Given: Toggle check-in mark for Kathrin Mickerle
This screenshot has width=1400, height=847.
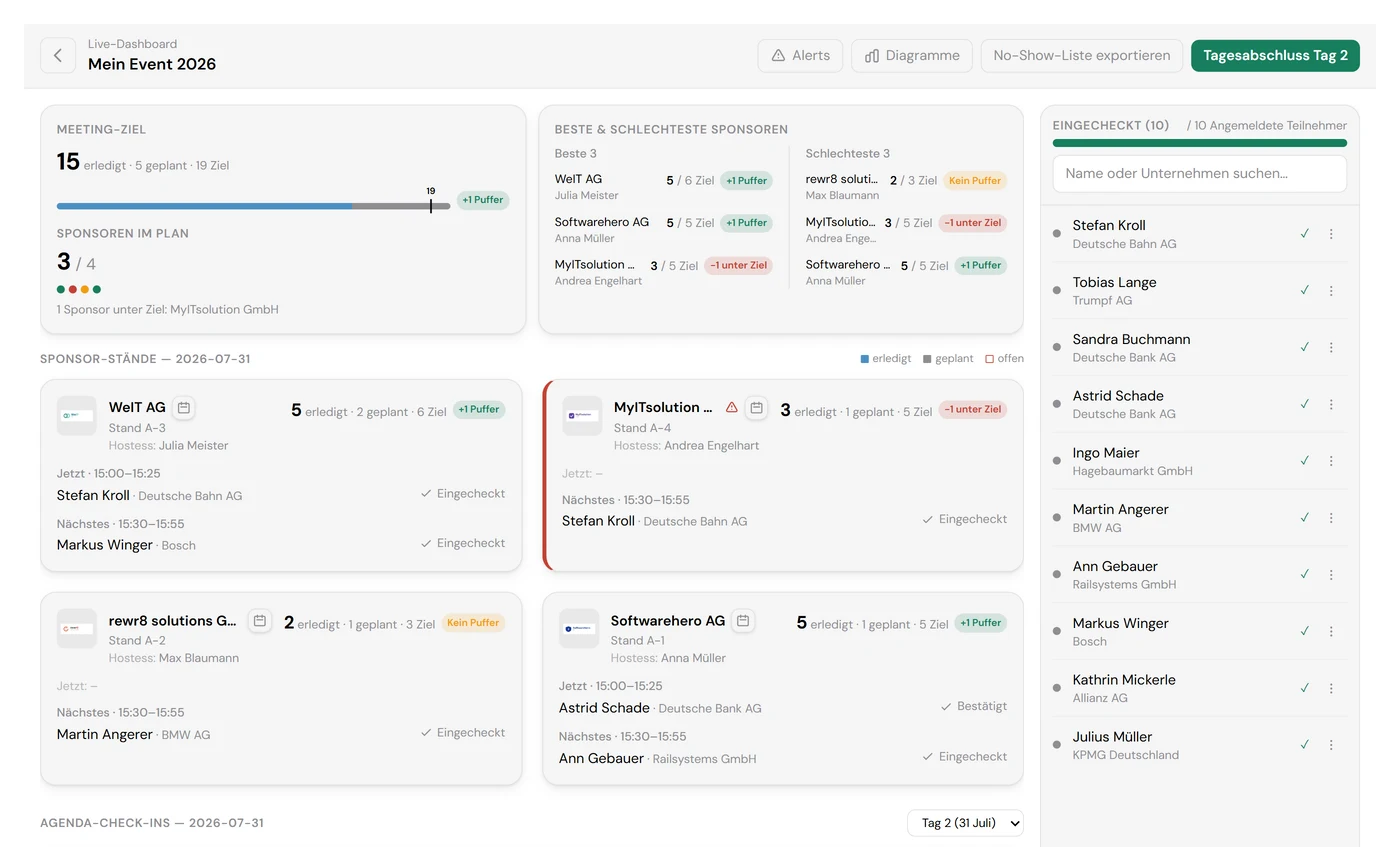Looking at the screenshot, I should tap(1304, 688).
